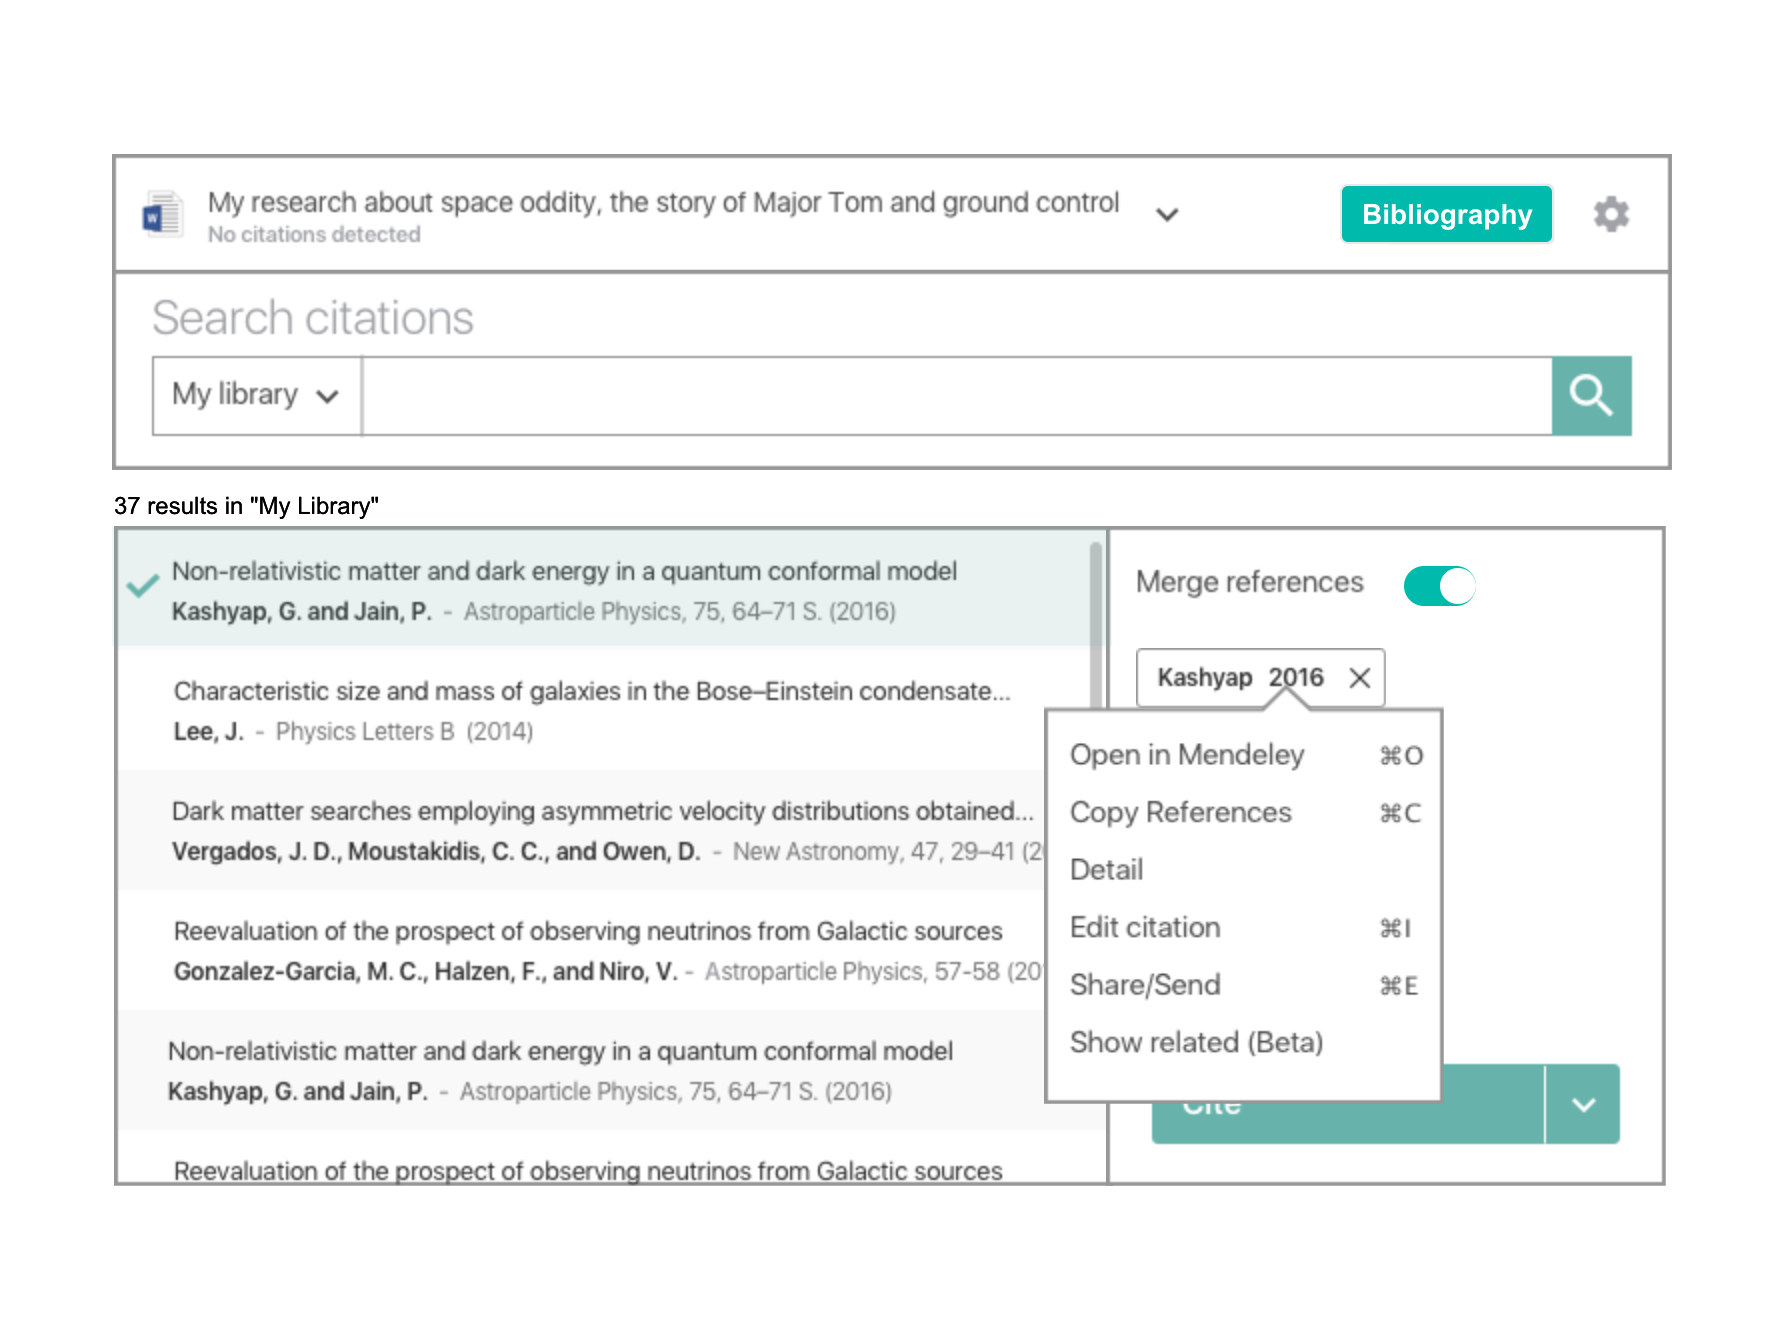The image size is (1767, 1326).
Task: Expand the Cite button dropdown arrow
Action: click(1582, 1105)
